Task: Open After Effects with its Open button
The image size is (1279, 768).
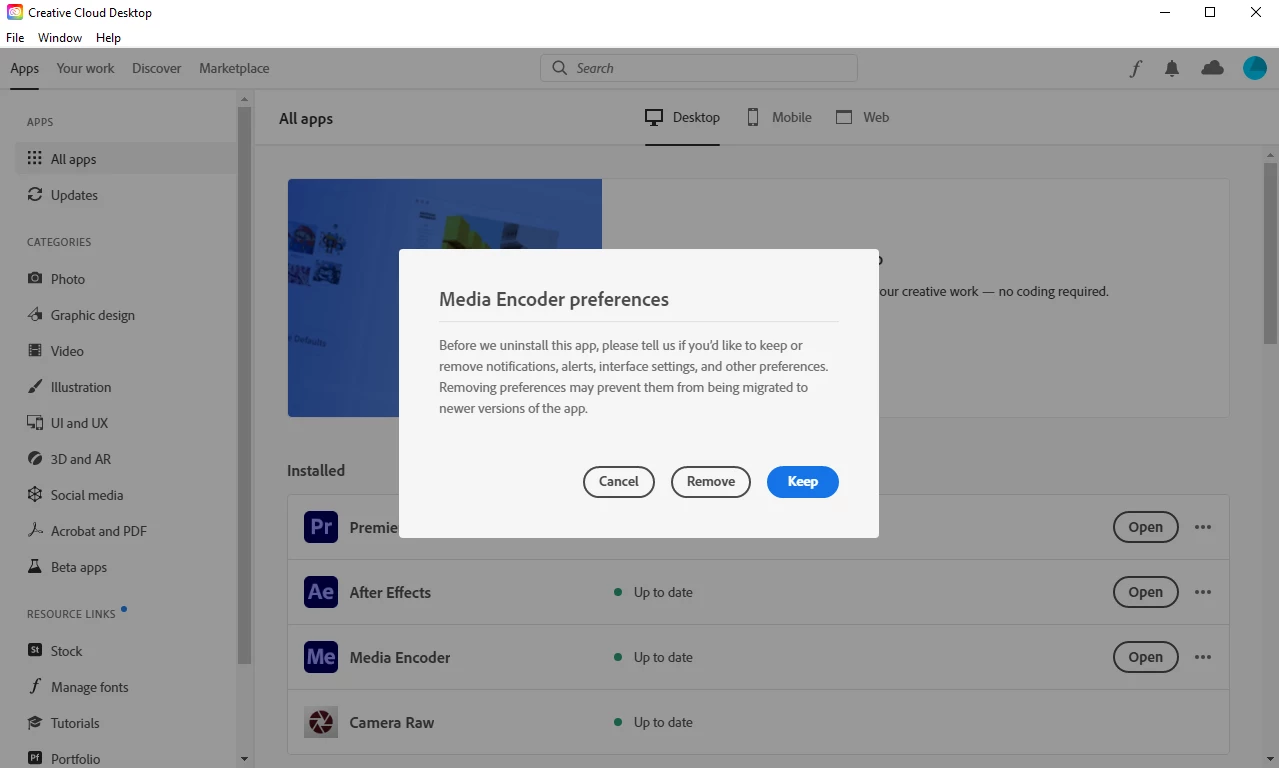Action: point(1145,592)
